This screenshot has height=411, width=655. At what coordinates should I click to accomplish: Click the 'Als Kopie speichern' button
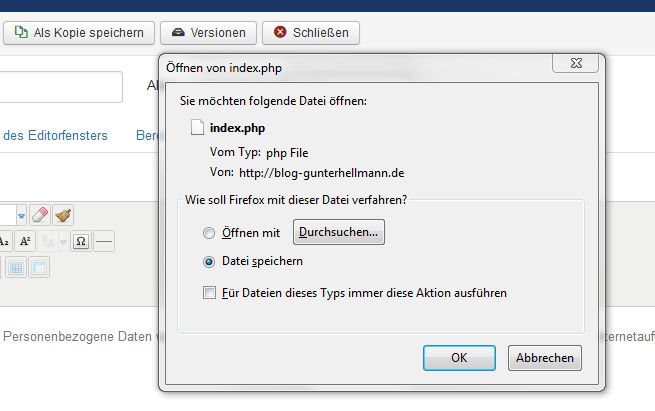80,33
